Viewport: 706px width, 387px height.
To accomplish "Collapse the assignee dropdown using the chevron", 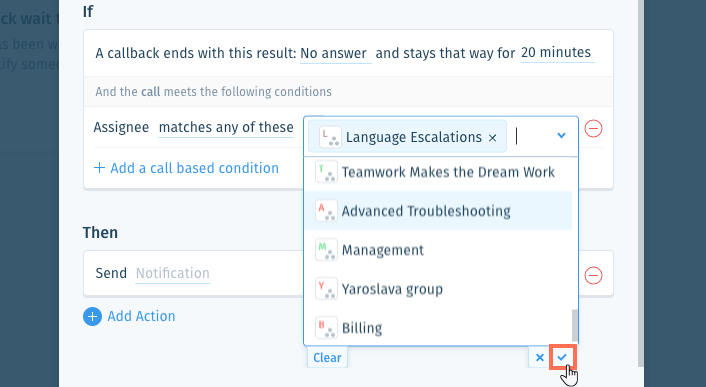I will click(561, 135).
